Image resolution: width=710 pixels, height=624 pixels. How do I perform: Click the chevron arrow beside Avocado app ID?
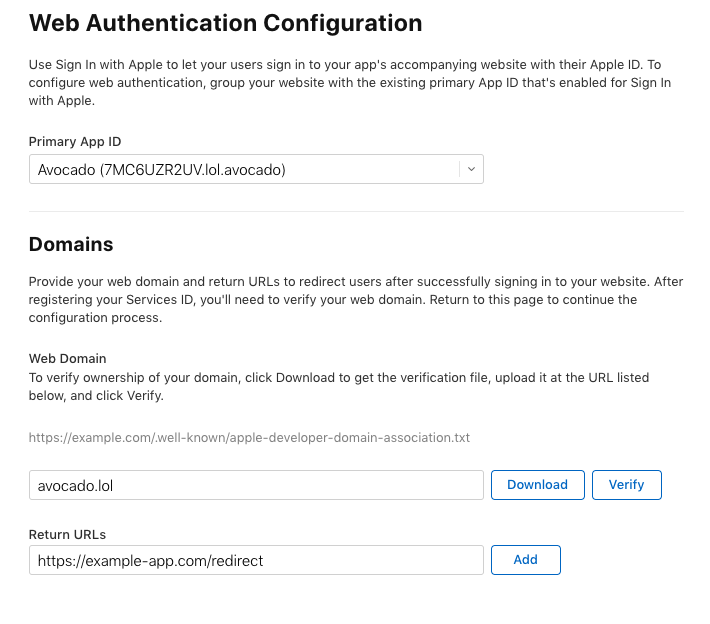pos(471,169)
